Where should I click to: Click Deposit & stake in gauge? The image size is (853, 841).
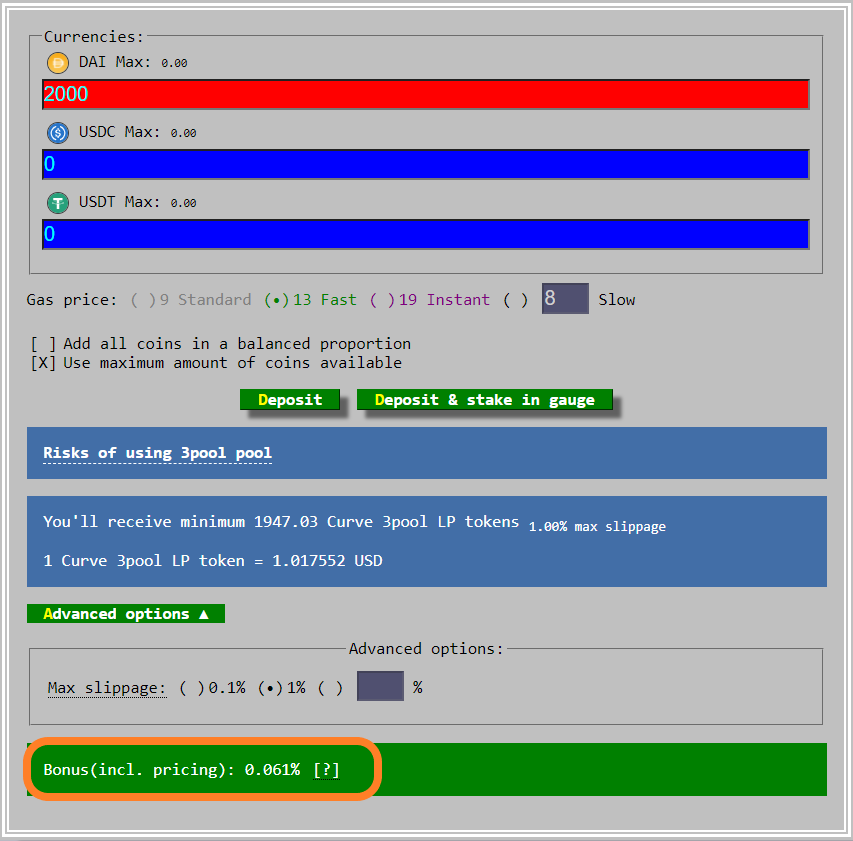(x=485, y=400)
